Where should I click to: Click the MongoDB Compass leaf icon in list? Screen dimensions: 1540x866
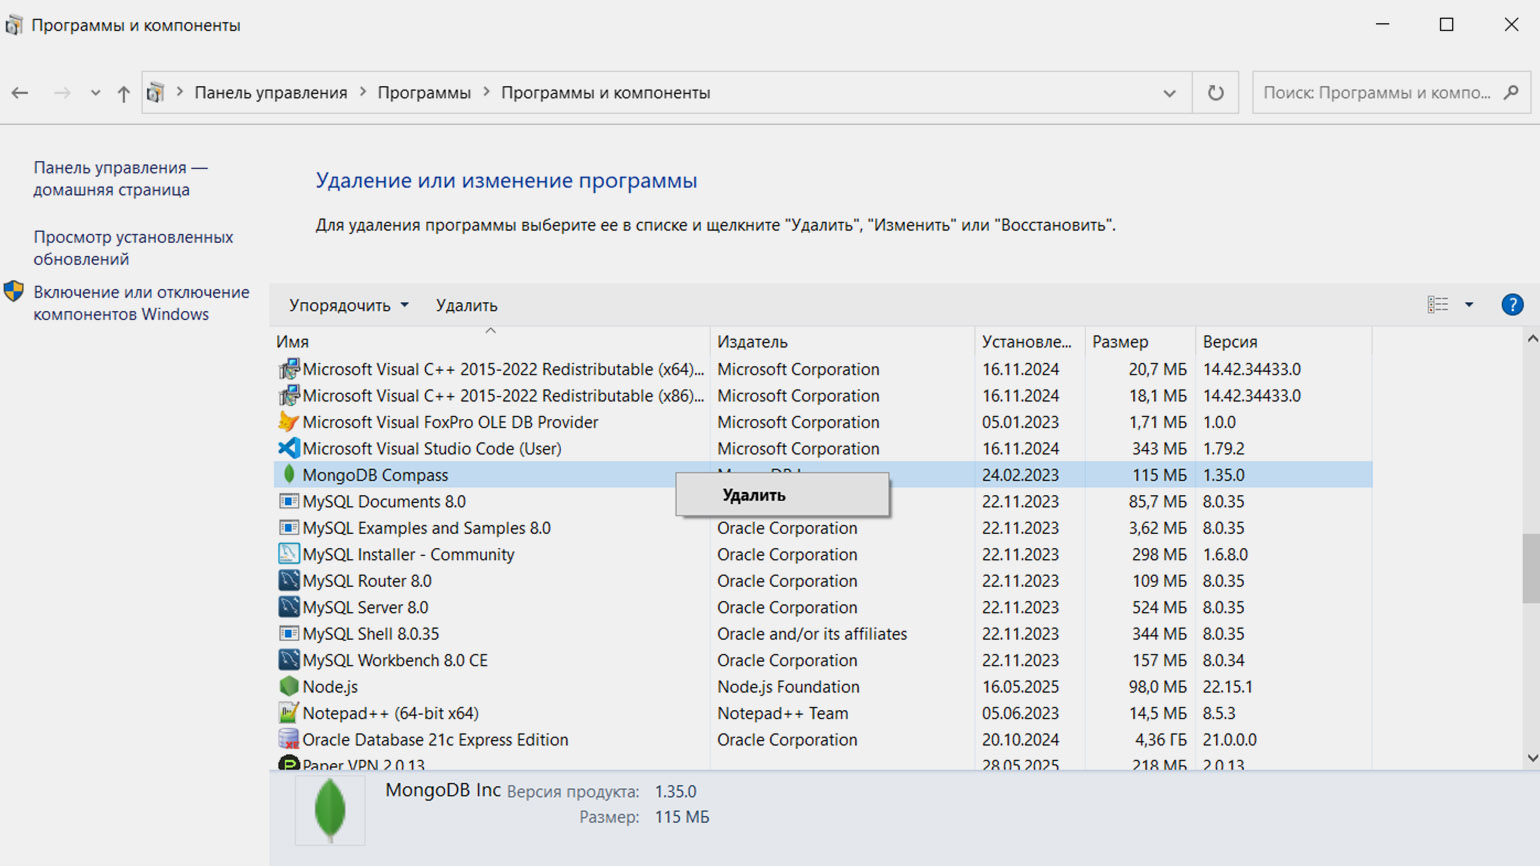coord(289,474)
